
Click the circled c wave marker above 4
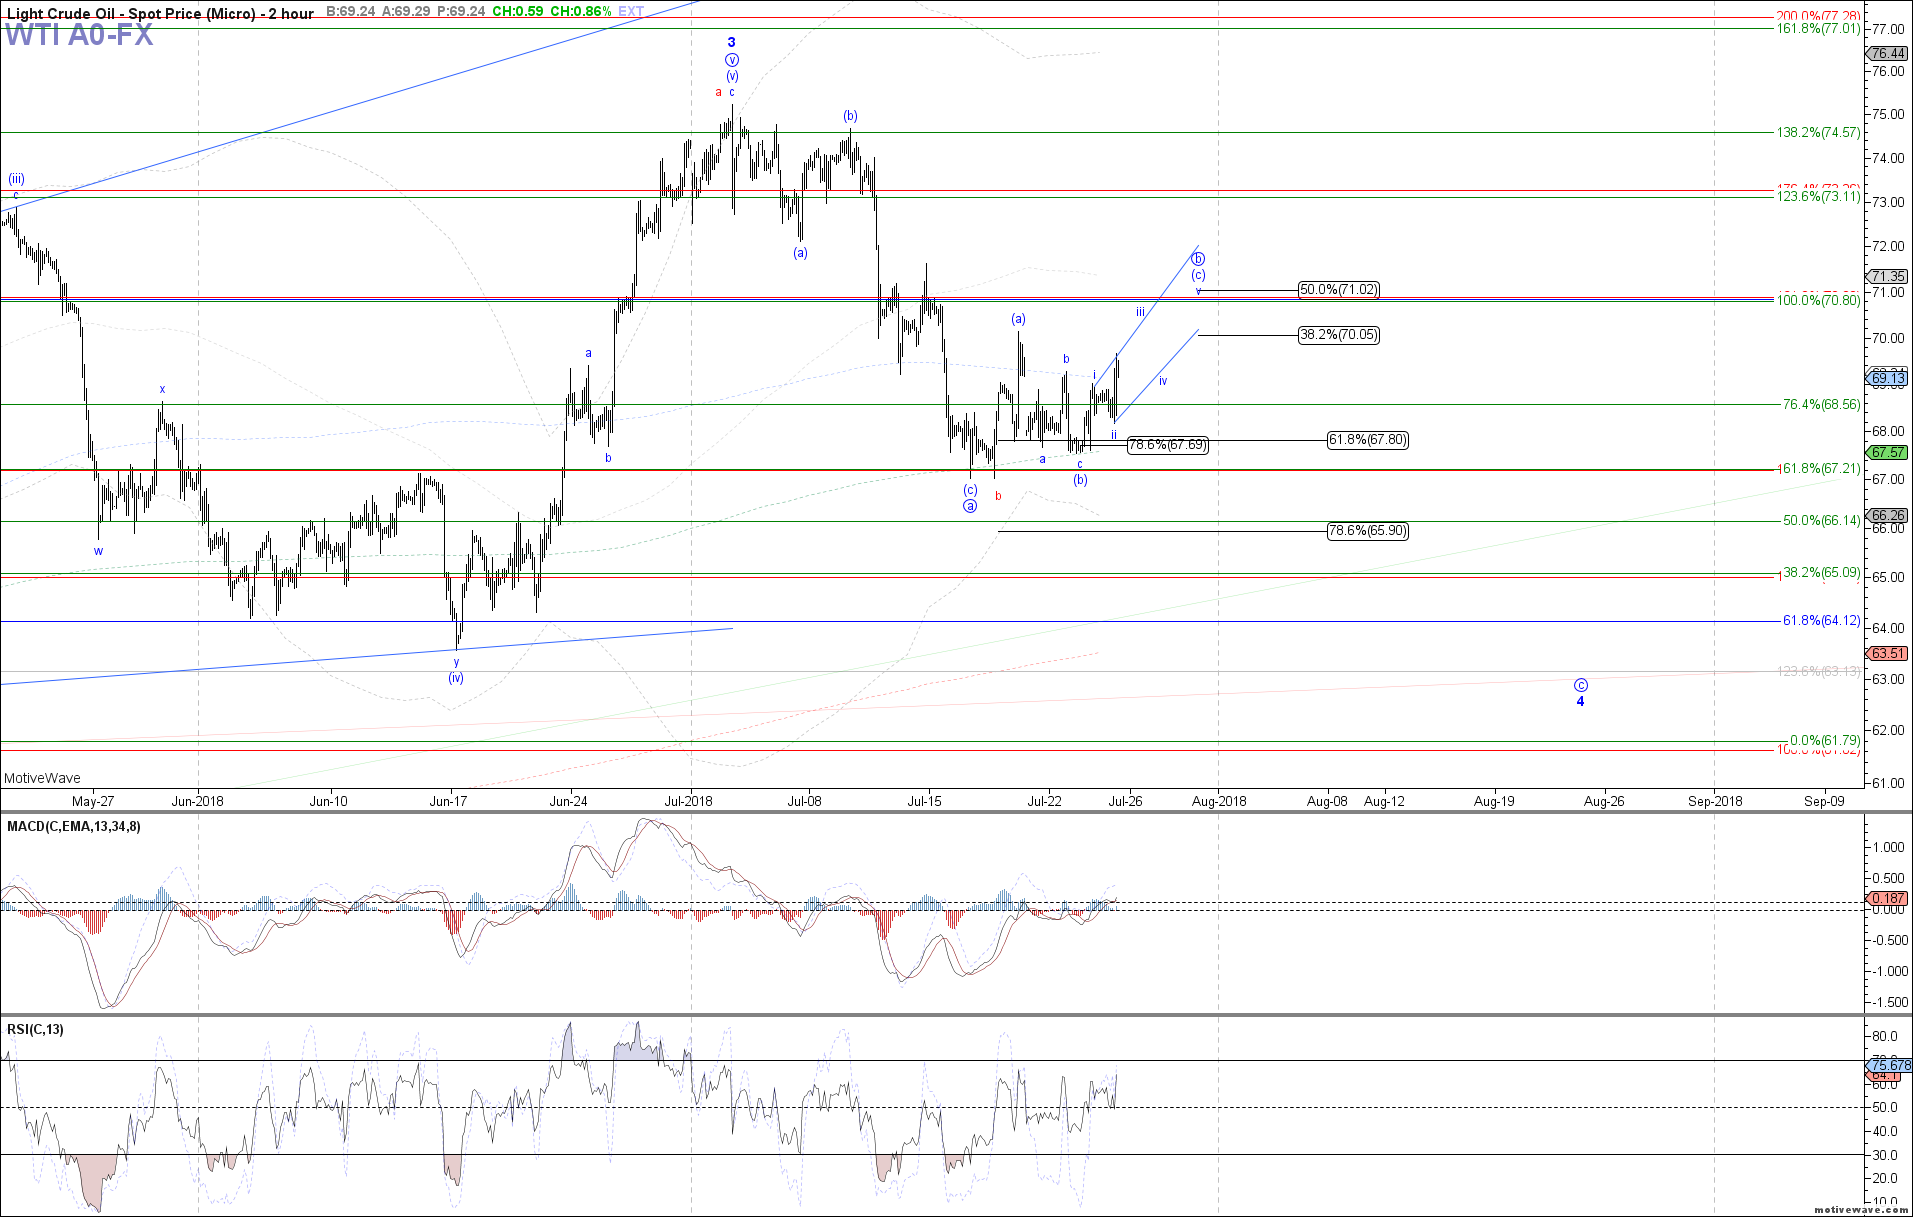pyautogui.click(x=1580, y=685)
